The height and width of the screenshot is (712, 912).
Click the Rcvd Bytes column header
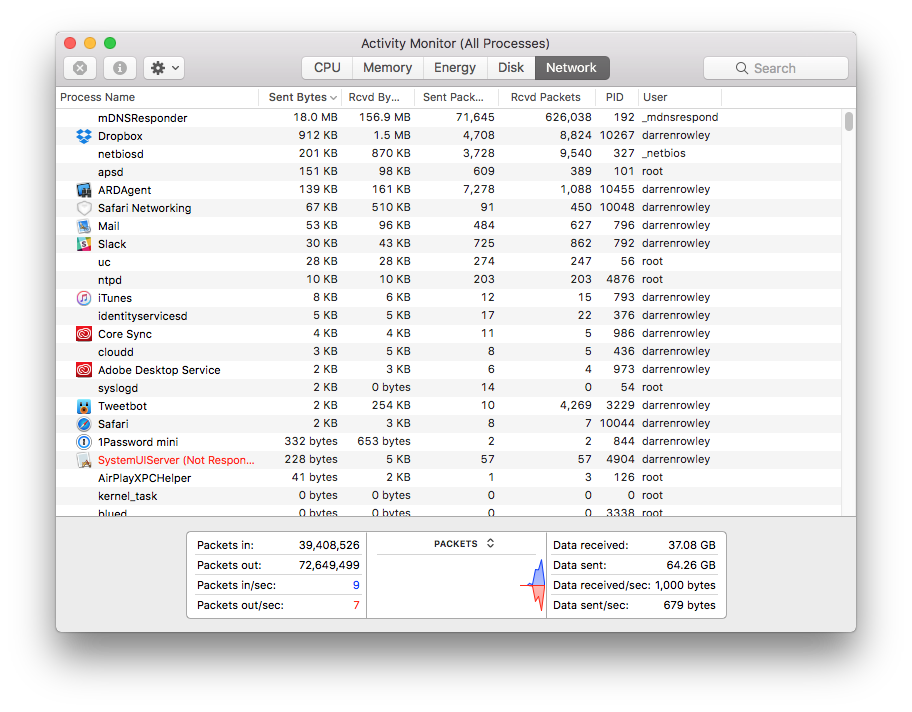pos(378,97)
